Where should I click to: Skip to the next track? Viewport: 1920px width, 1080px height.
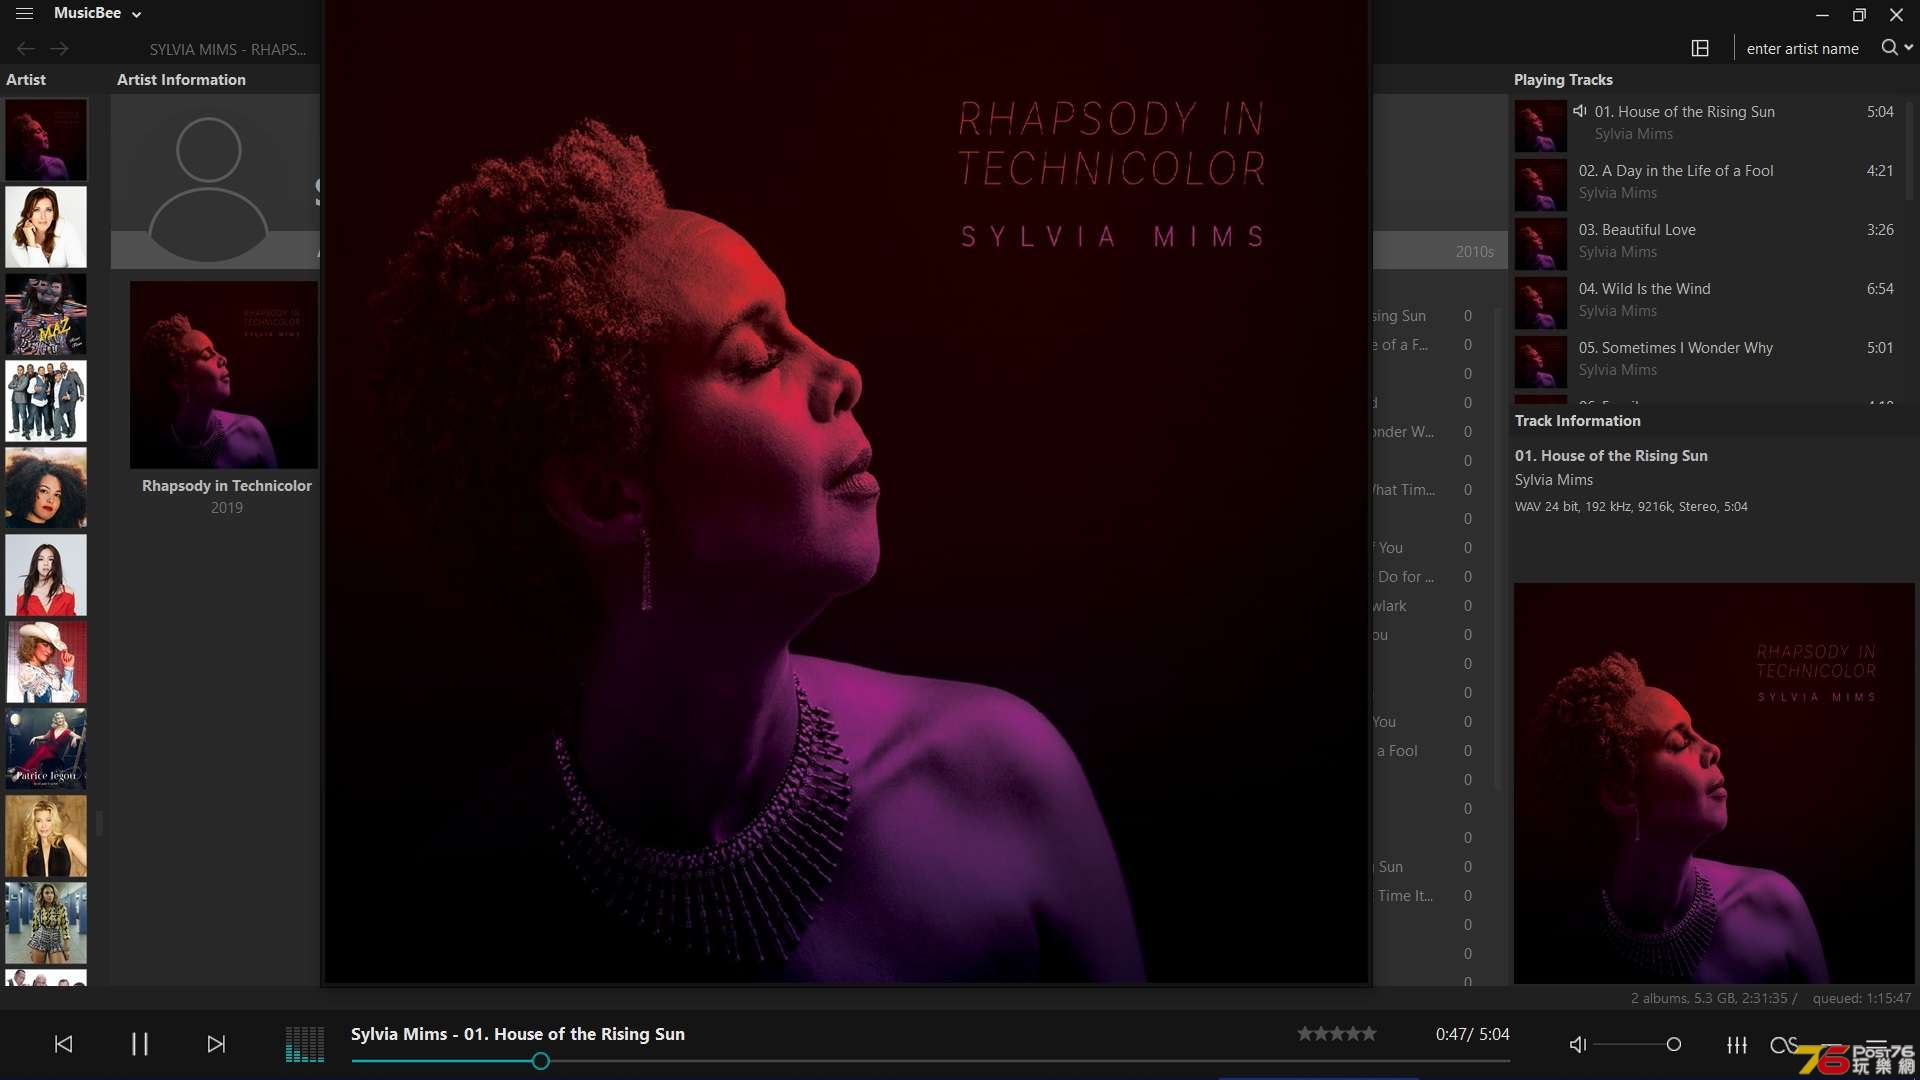coord(216,1043)
